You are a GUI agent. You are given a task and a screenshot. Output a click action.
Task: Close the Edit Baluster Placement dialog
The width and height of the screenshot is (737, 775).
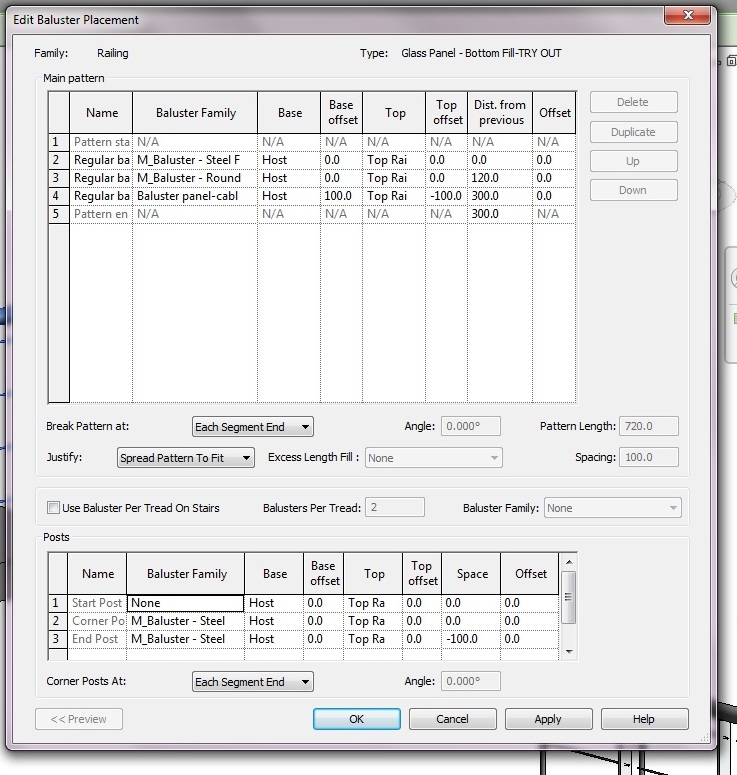687,15
